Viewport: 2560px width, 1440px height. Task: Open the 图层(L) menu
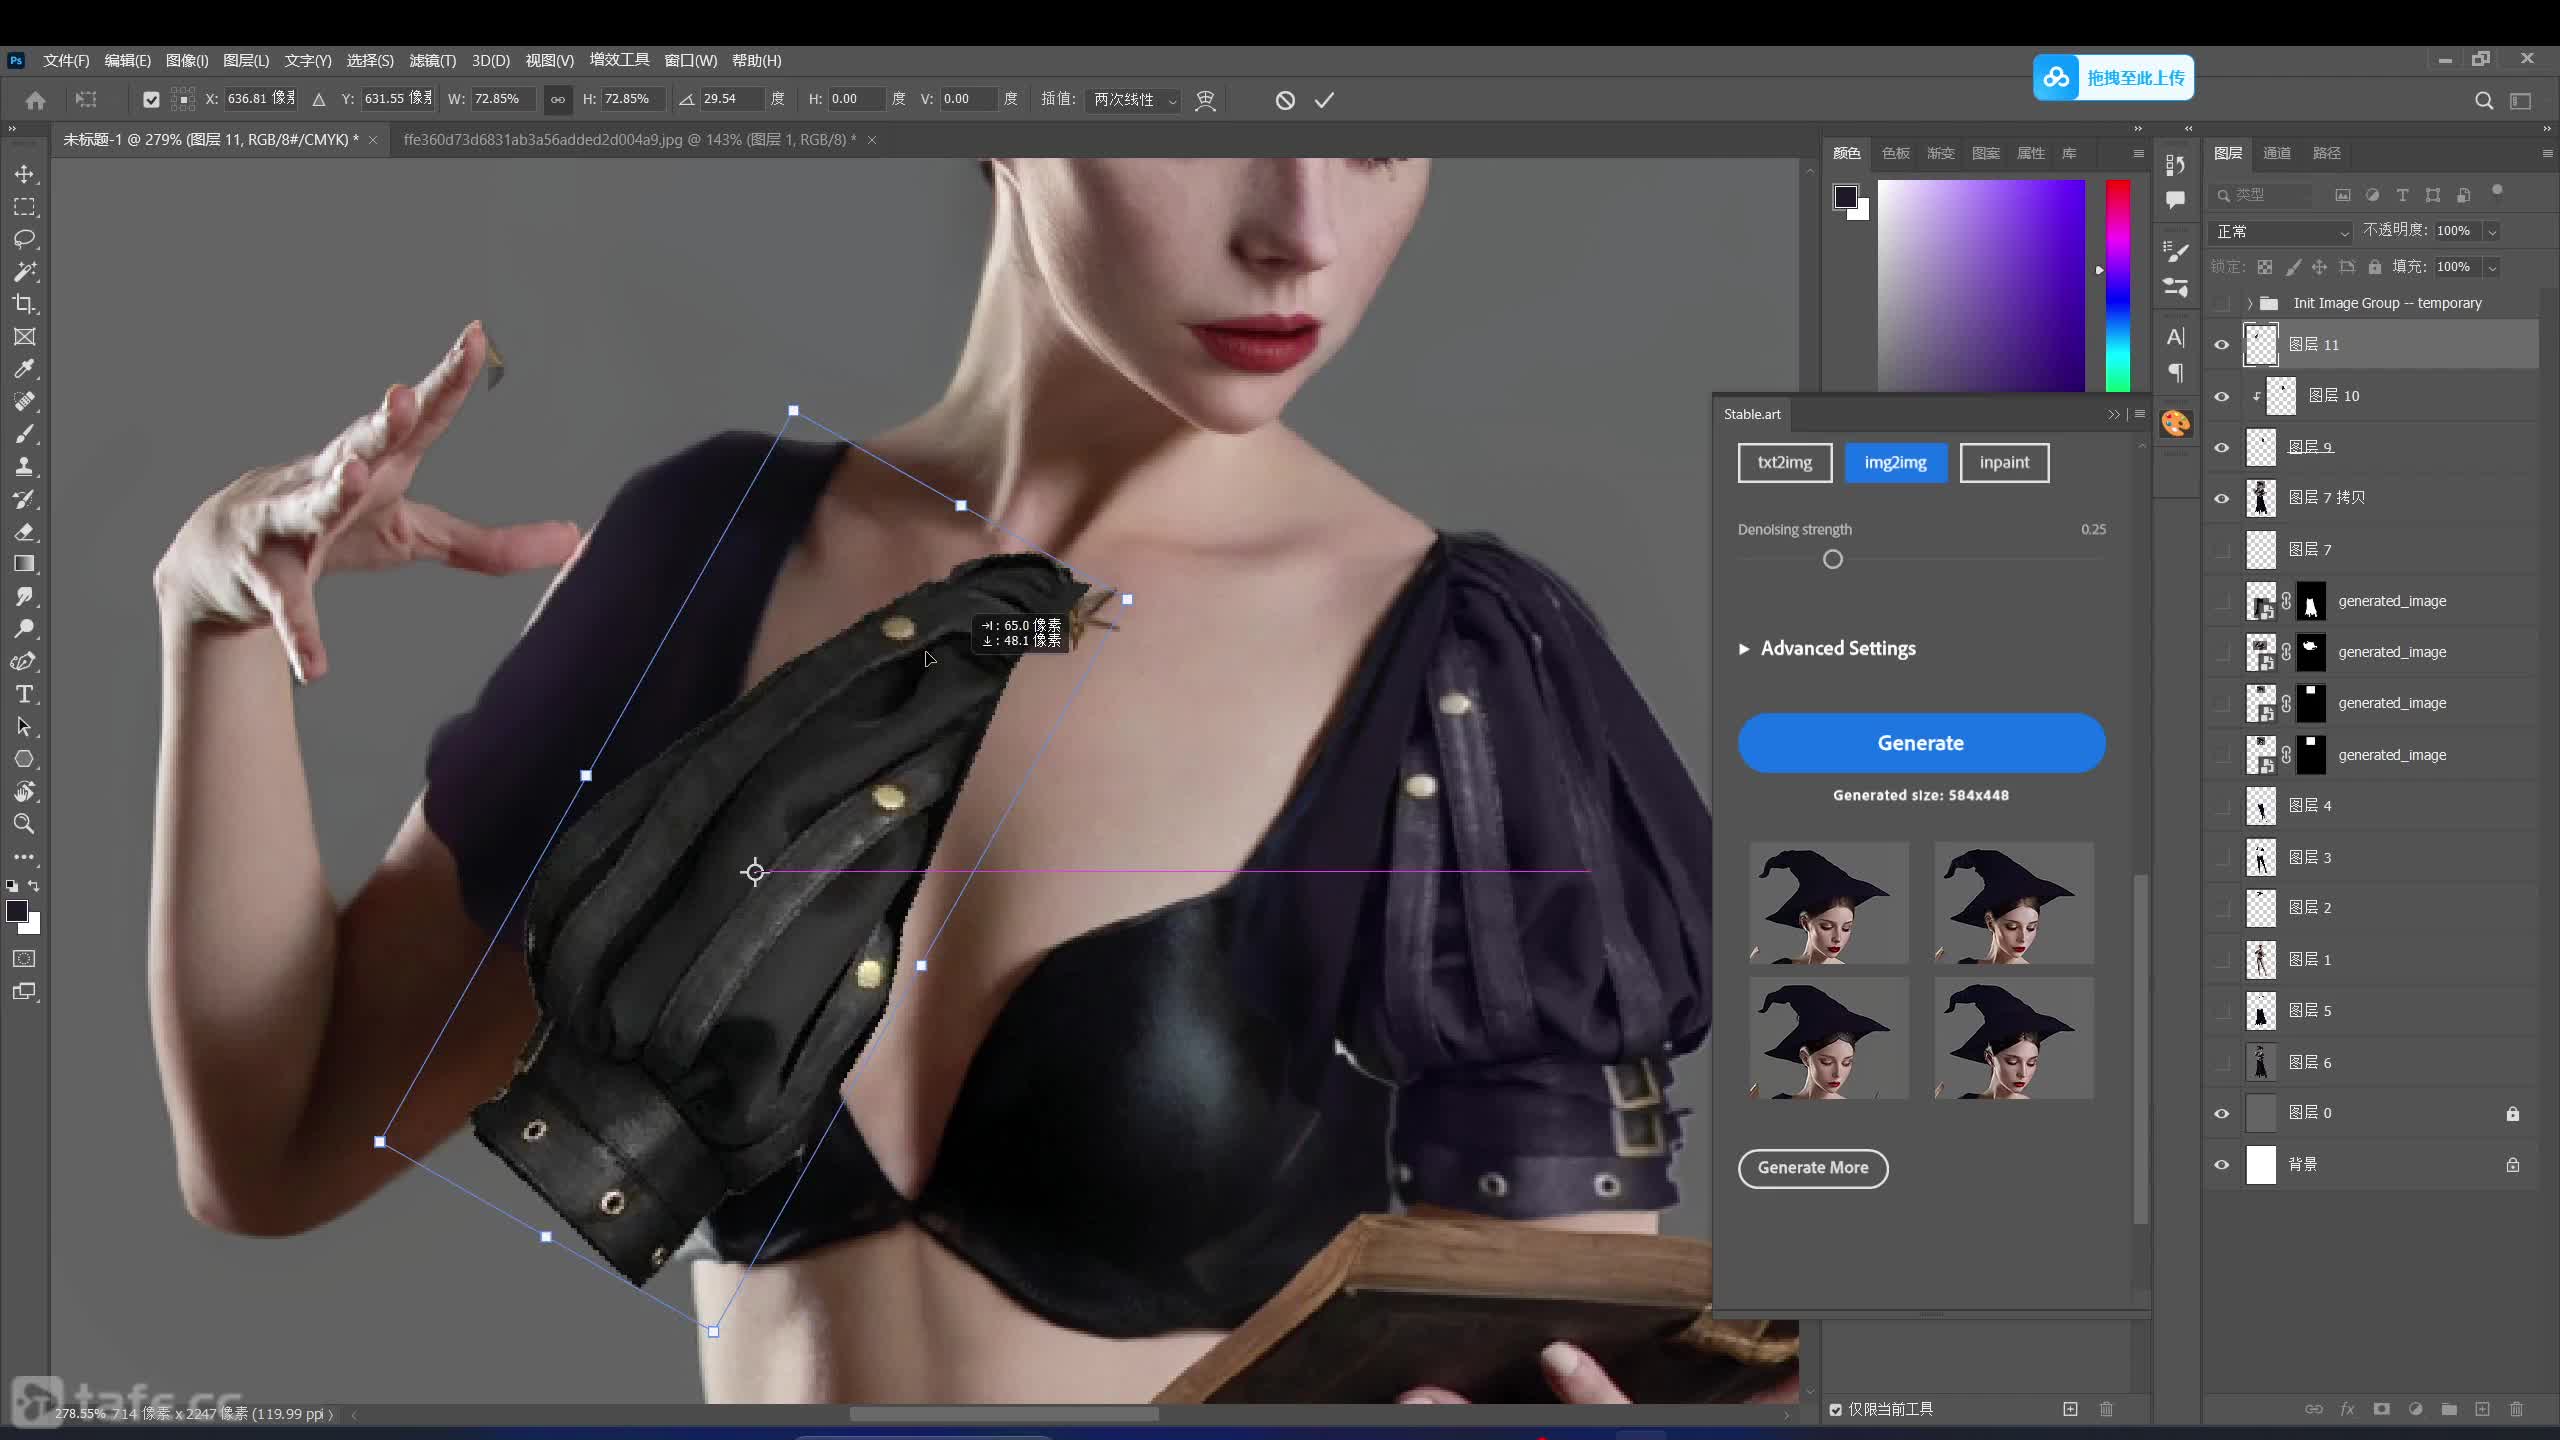[x=246, y=60]
